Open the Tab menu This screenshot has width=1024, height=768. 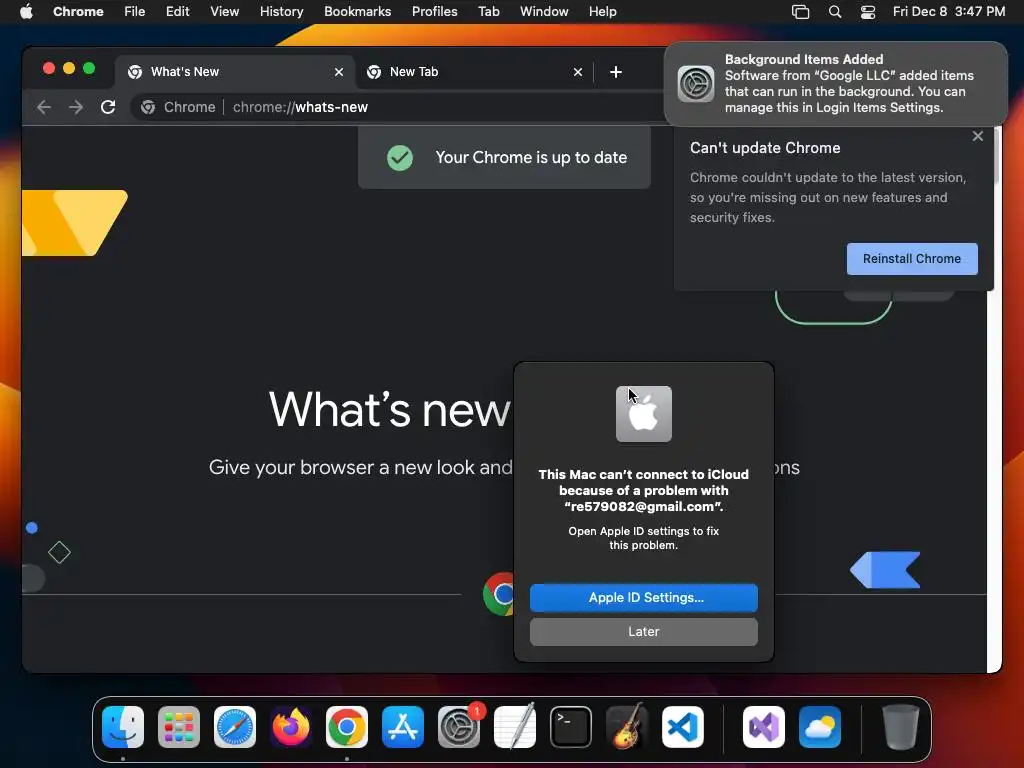tap(489, 12)
